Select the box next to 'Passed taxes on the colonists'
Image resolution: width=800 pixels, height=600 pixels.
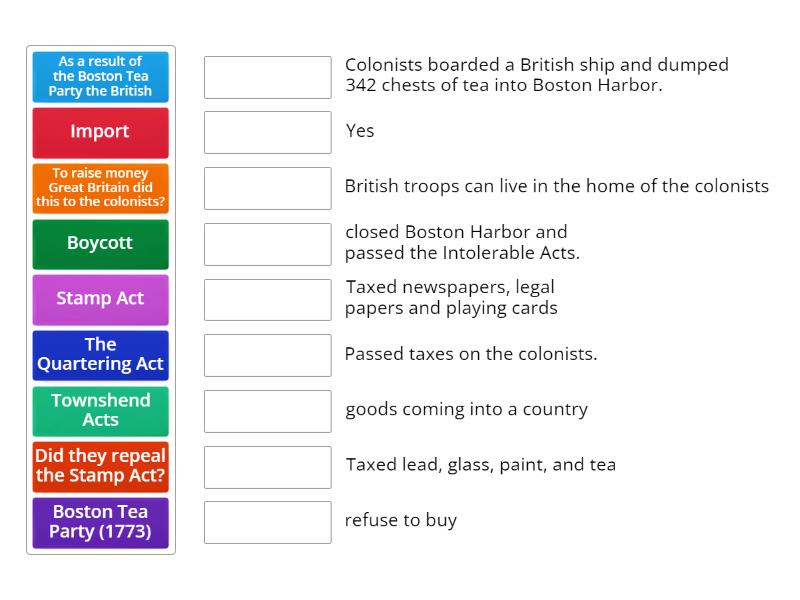click(x=267, y=354)
